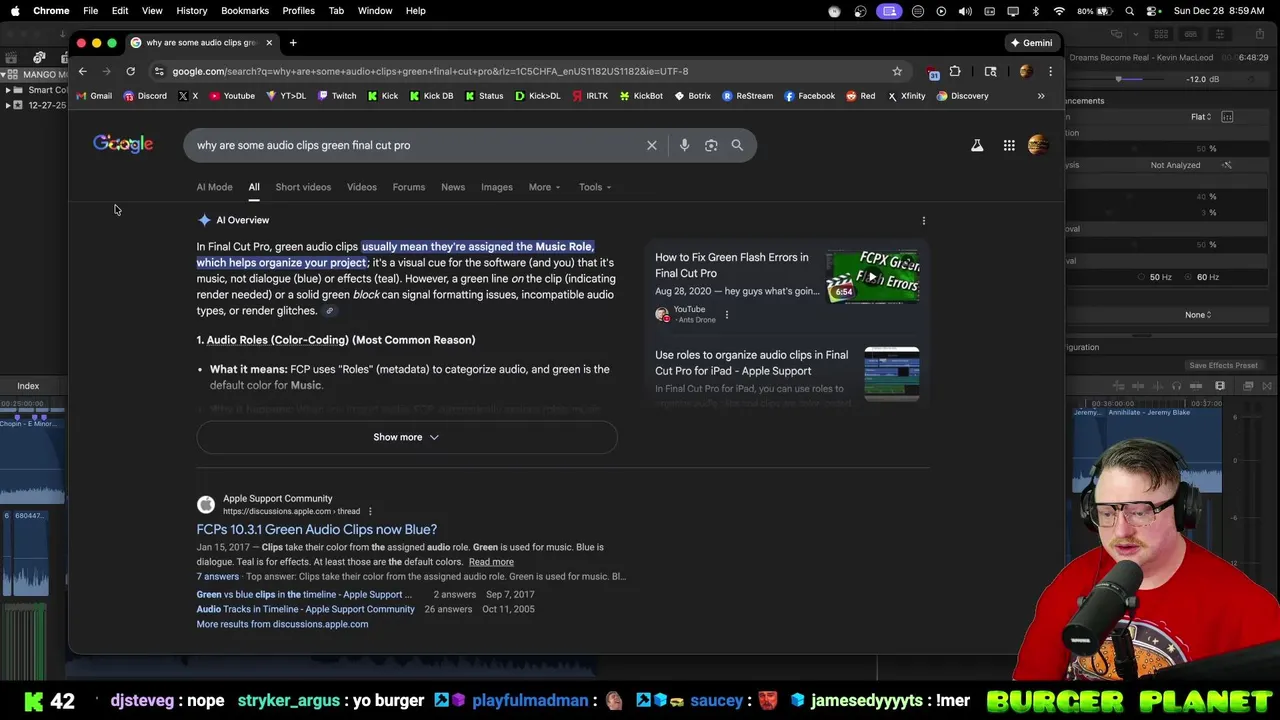
Task: Open the Google apps grid
Action: 1009,145
